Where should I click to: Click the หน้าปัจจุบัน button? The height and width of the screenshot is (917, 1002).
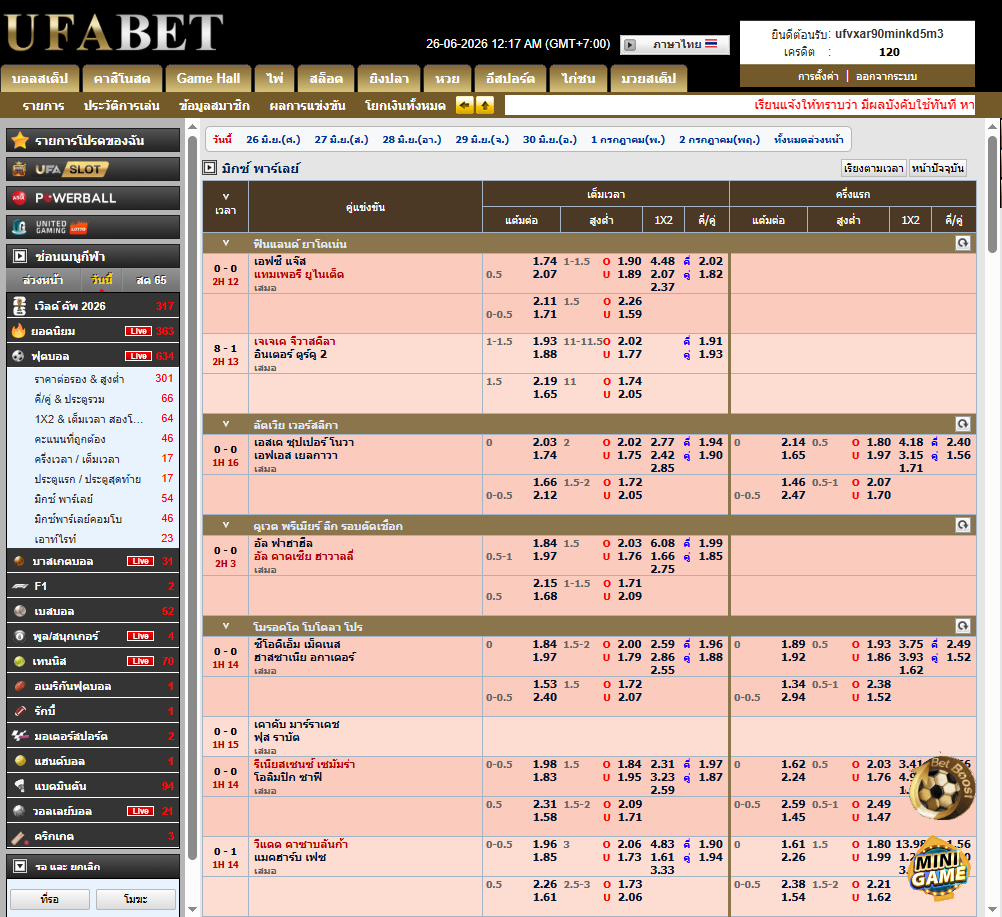point(937,168)
